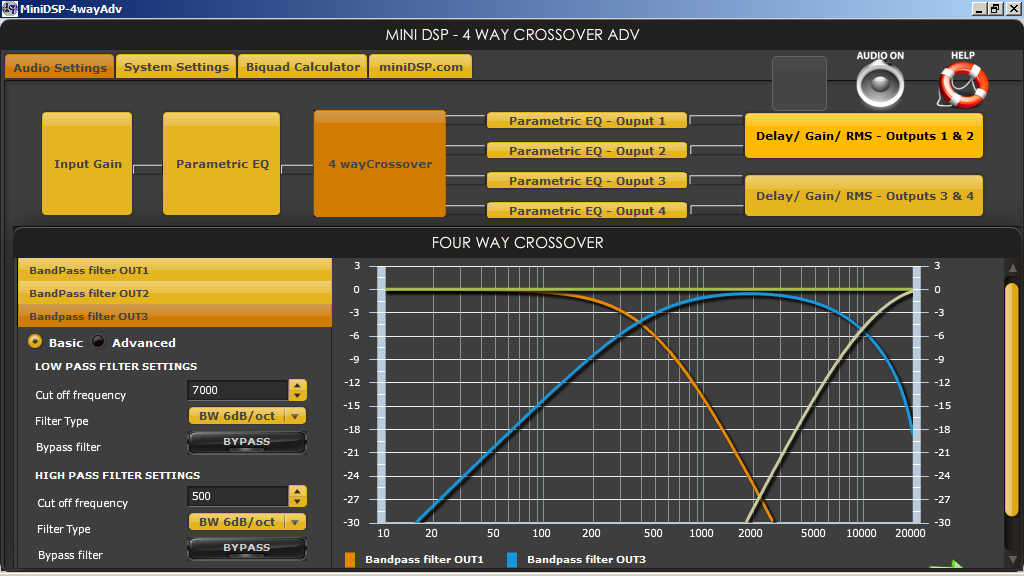Toggle the Audio On speaker icon
The image size is (1024, 576).
coord(880,85)
